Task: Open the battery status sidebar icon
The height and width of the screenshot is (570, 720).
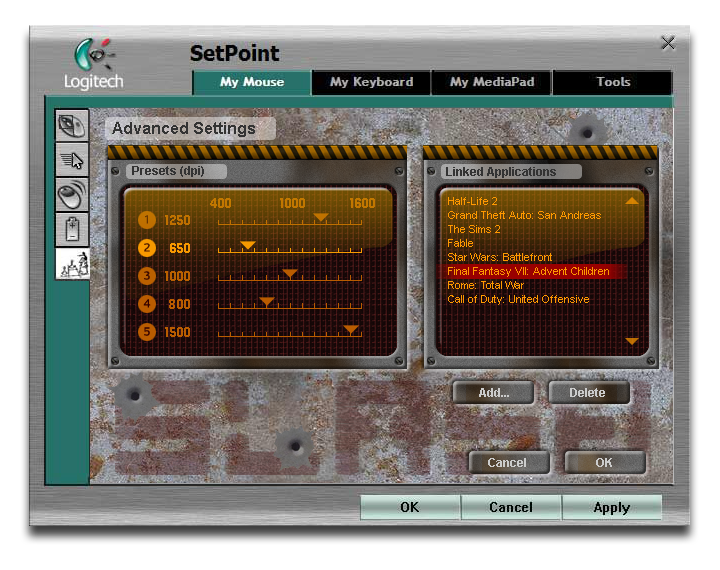Action: [x=72, y=228]
